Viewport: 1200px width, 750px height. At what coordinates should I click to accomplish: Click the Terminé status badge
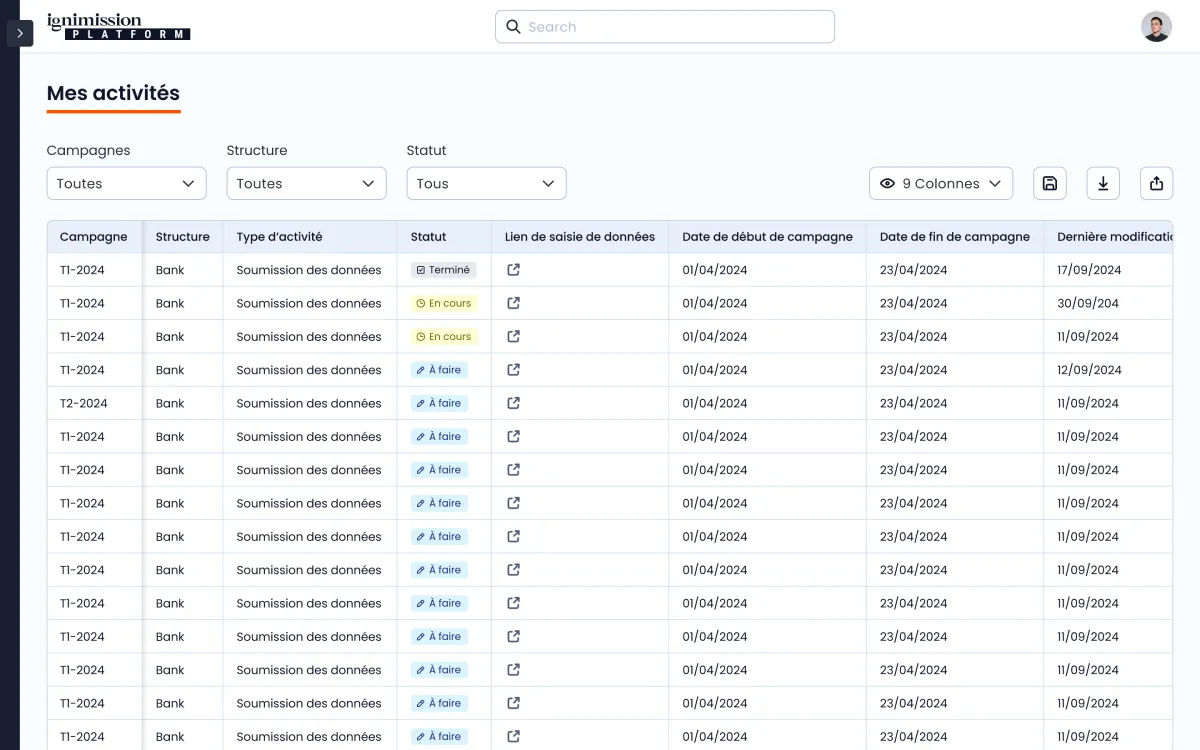click(443, 270)
